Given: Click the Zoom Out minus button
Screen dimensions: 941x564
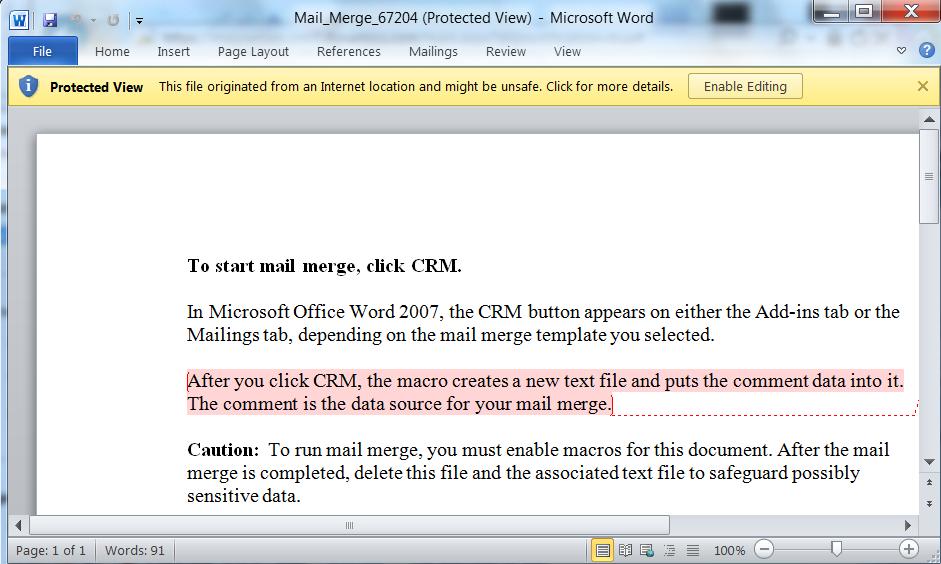Looking at the screenshot, I should 764,549.
